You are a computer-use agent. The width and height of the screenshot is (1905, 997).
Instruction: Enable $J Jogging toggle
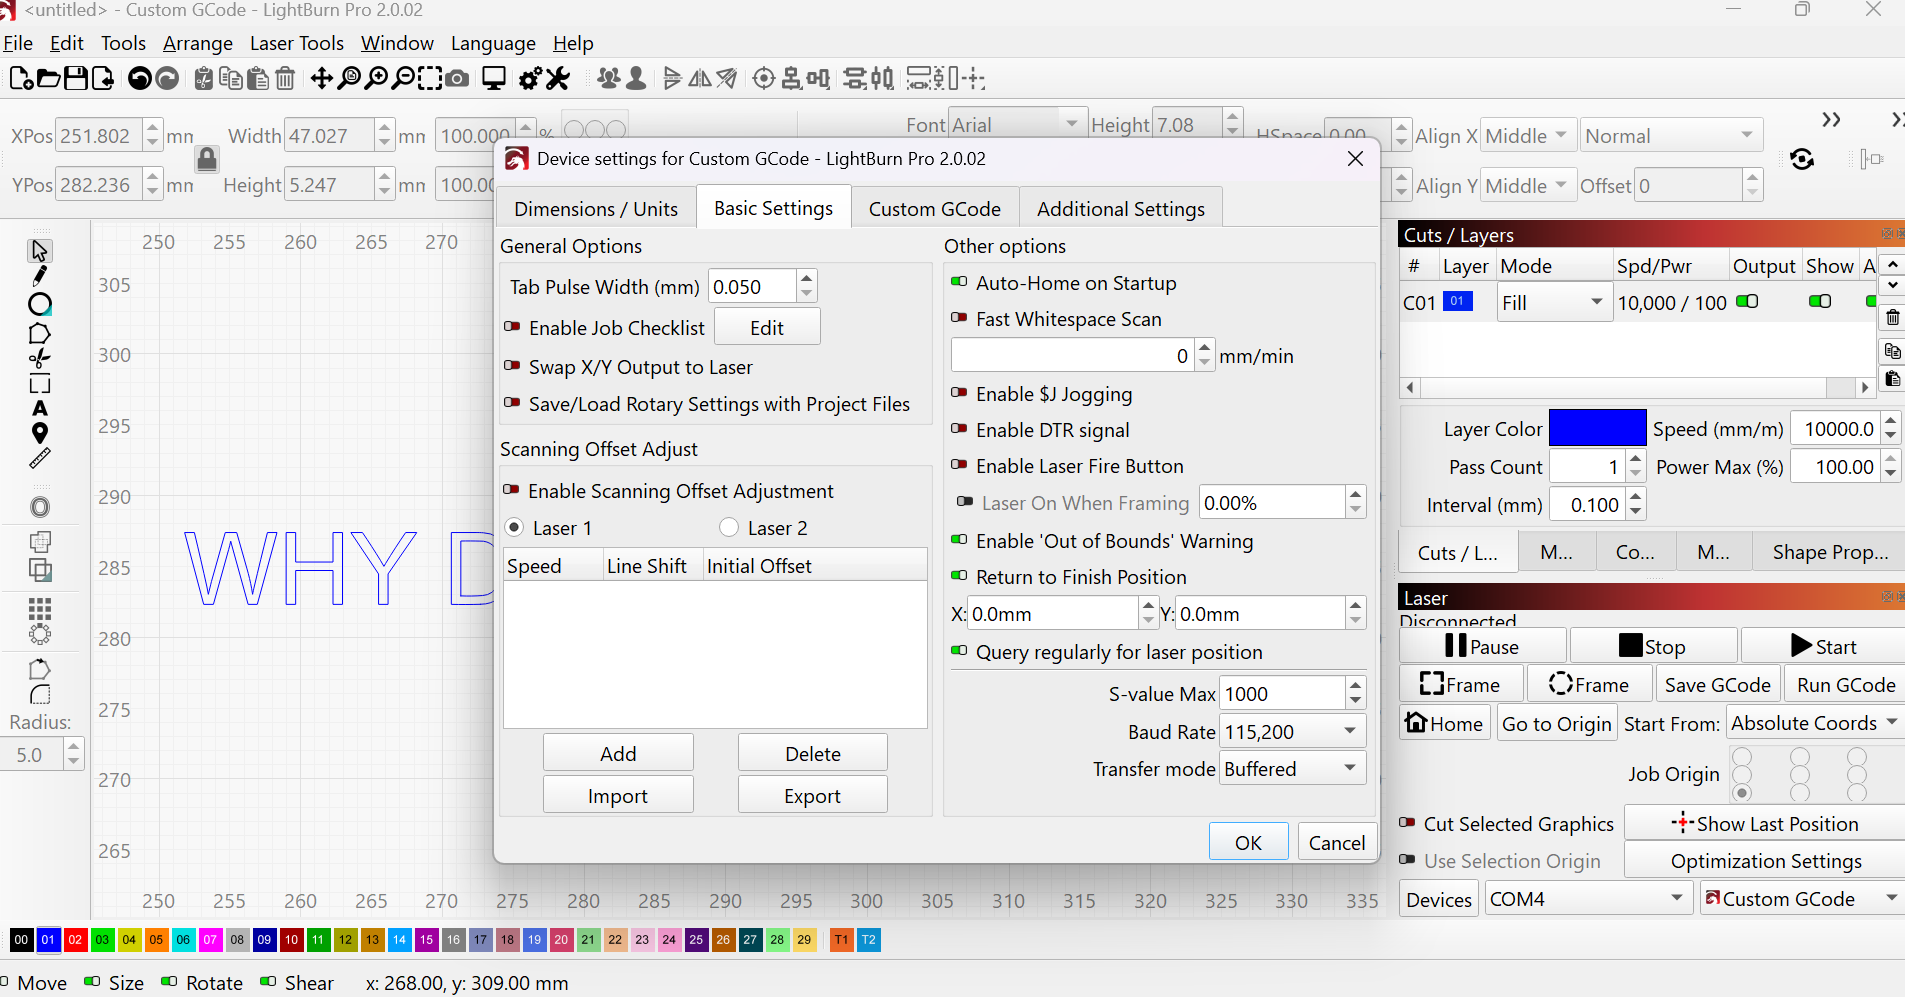coord(959,393)
